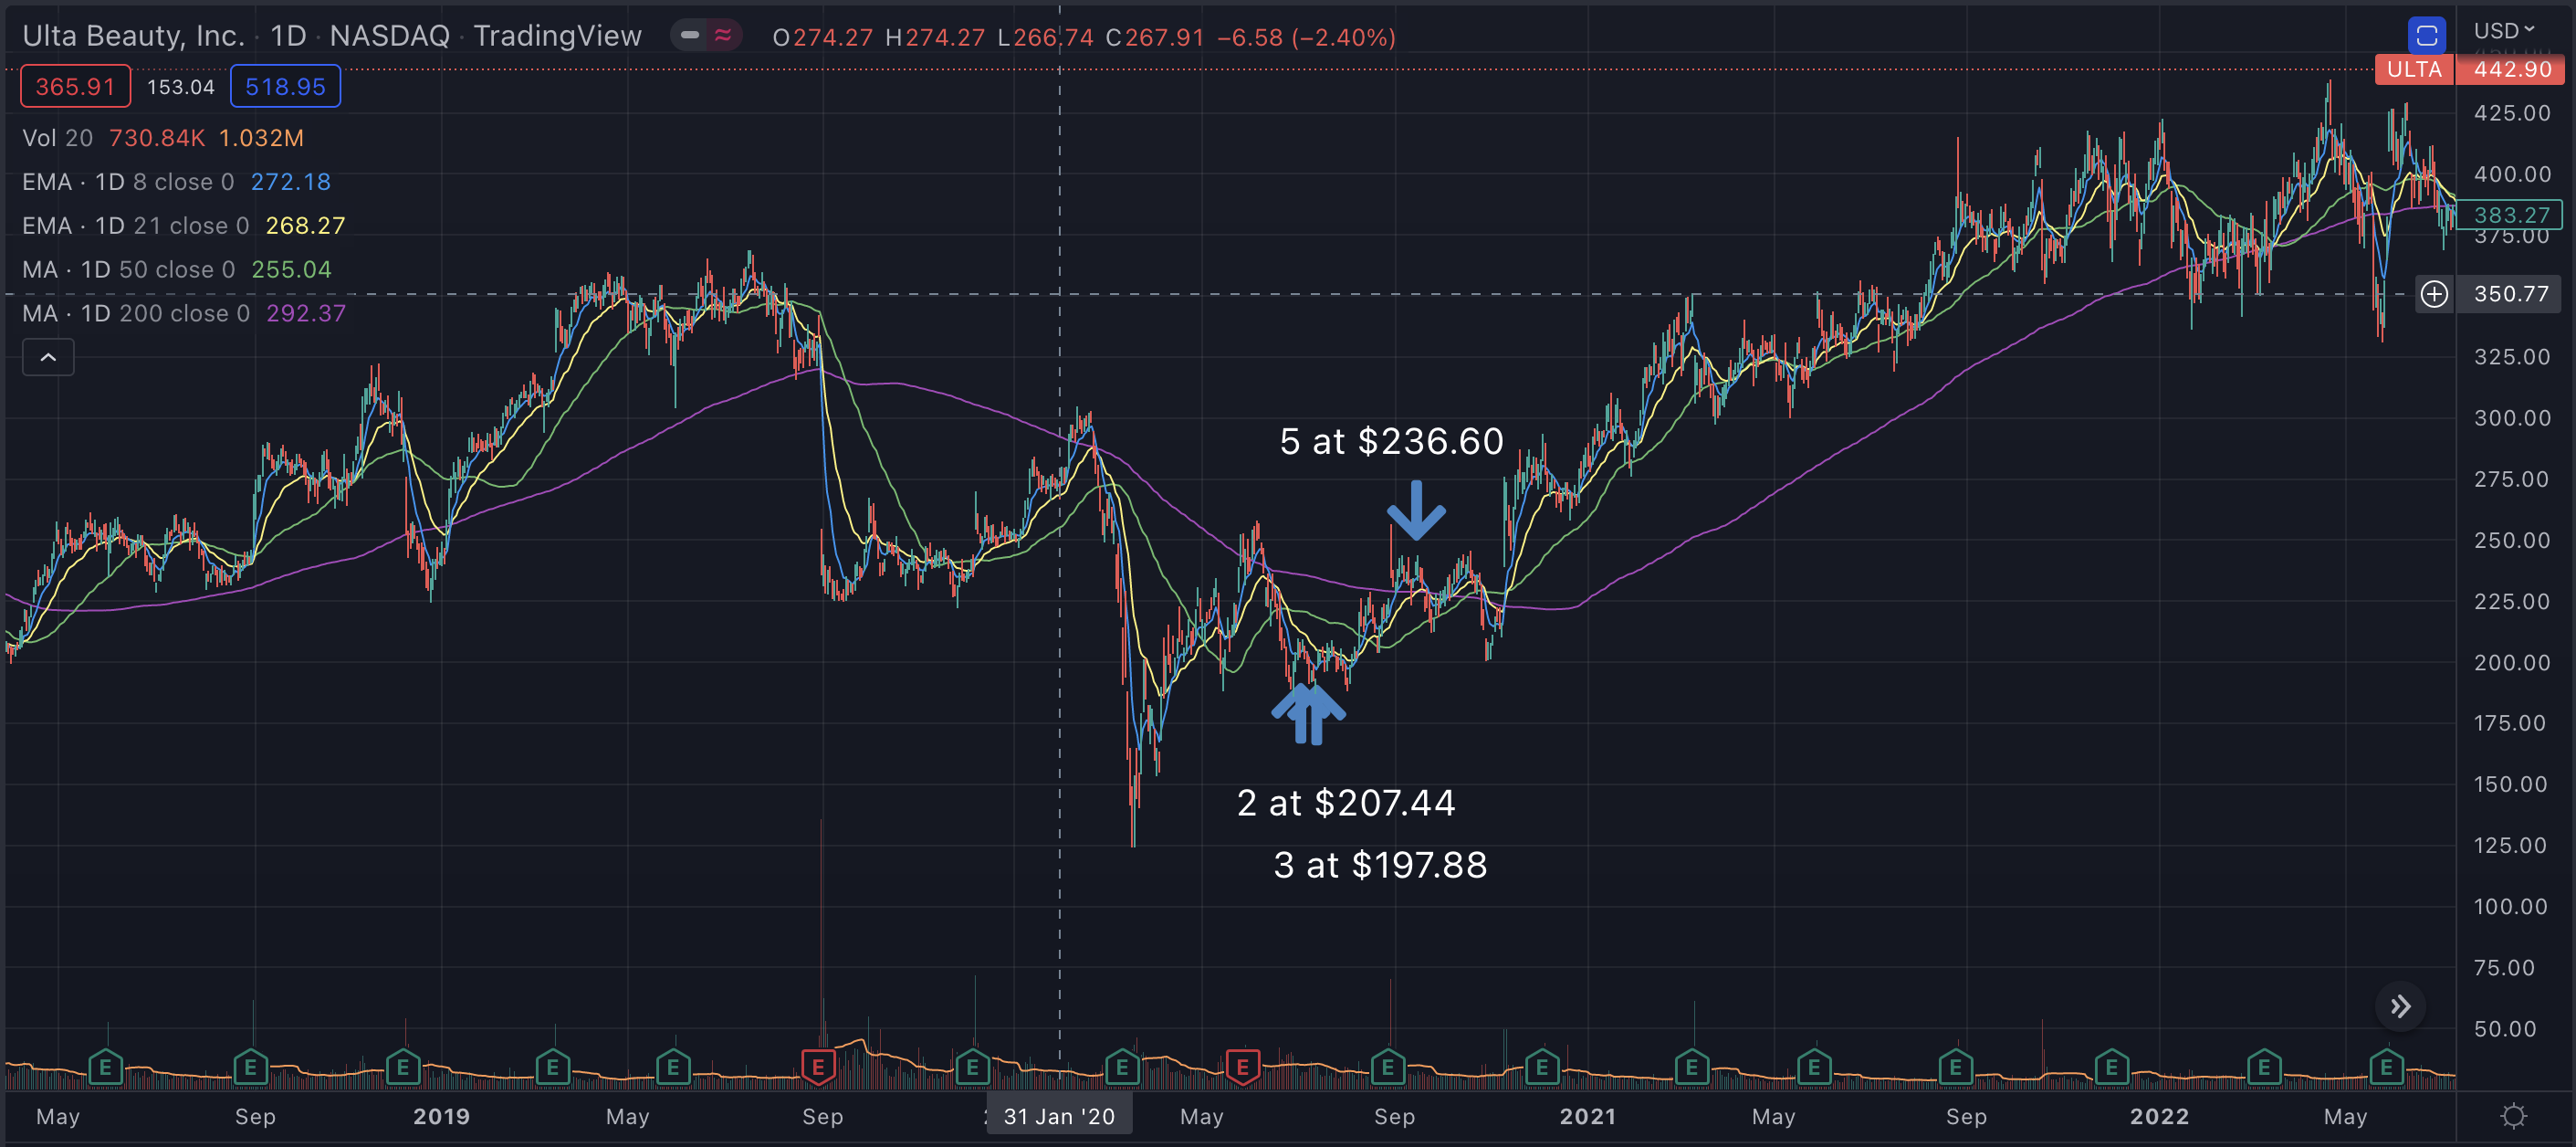Click the earnings marker above Sep 2020 label
Image resolution: width=2576 pixels, height=1147 pixels.
click(x=1388, y=1067)
